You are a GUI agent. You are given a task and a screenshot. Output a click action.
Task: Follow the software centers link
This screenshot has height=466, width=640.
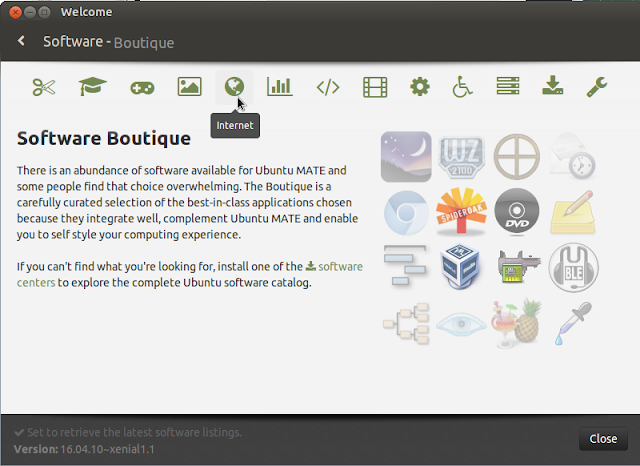pyautogui.click(x=340, y=266)
